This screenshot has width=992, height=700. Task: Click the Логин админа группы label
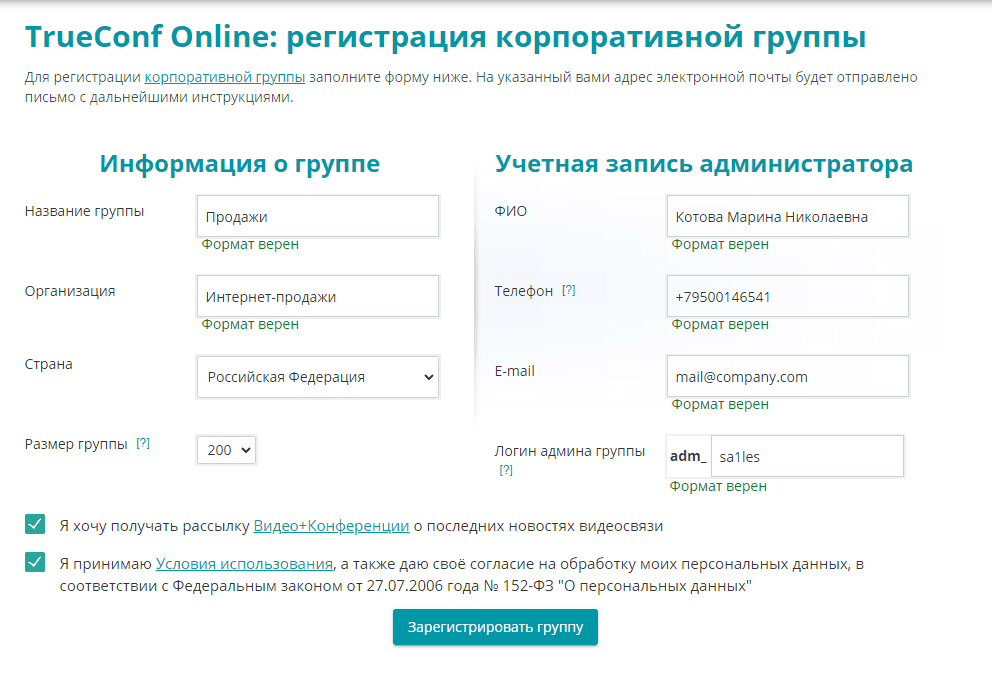pyautogui.click(x=569, y=451)
